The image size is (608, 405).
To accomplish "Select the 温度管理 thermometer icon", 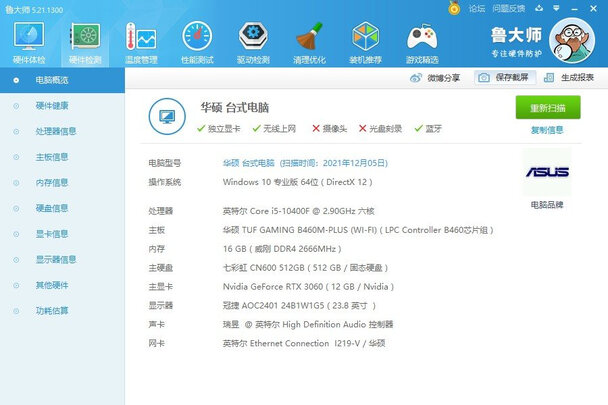I will (x=140, y=41).
